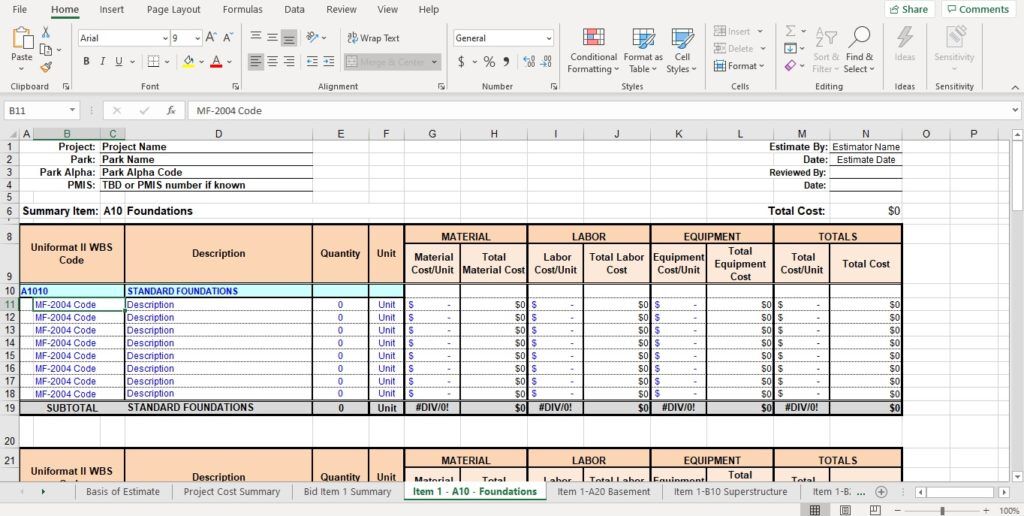Open Conditional Formatting icon

pos(593,38)
